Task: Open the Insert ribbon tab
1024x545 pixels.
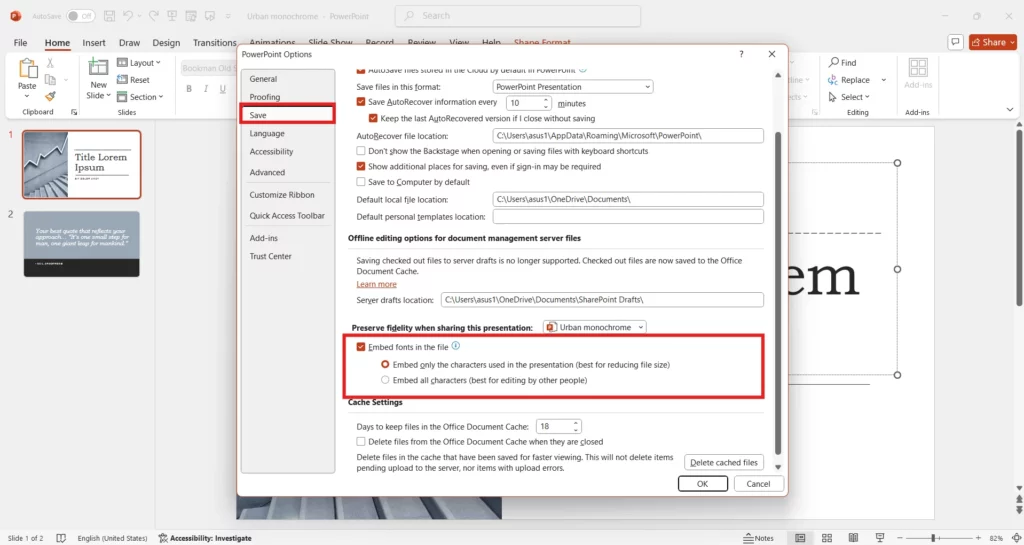Action: [94, 43]
